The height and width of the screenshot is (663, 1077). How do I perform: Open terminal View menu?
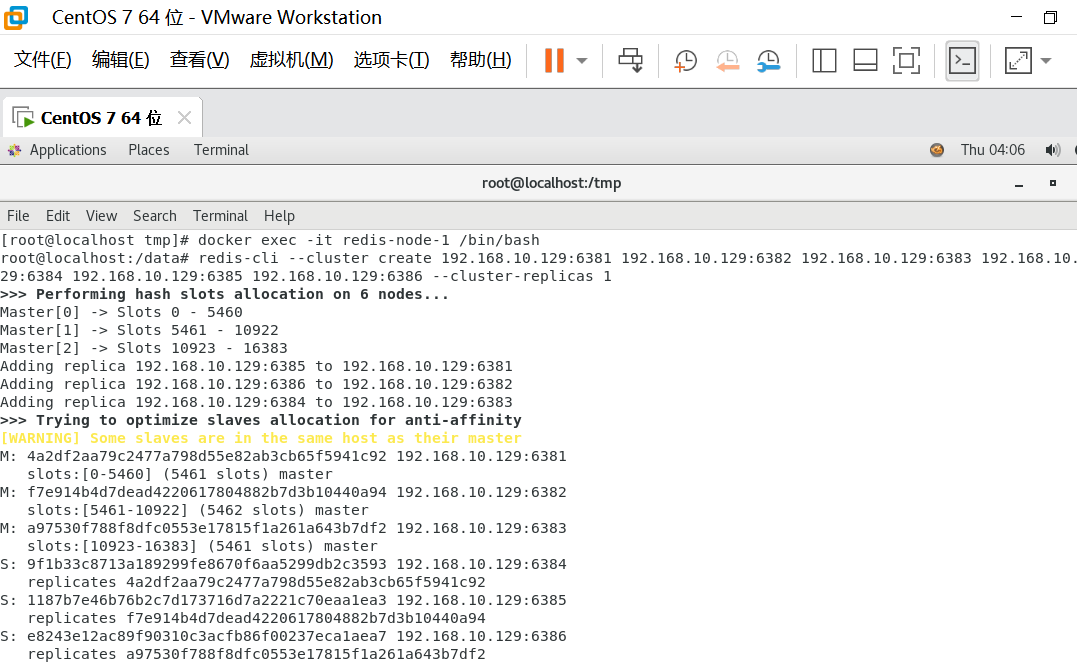[102, 216]
